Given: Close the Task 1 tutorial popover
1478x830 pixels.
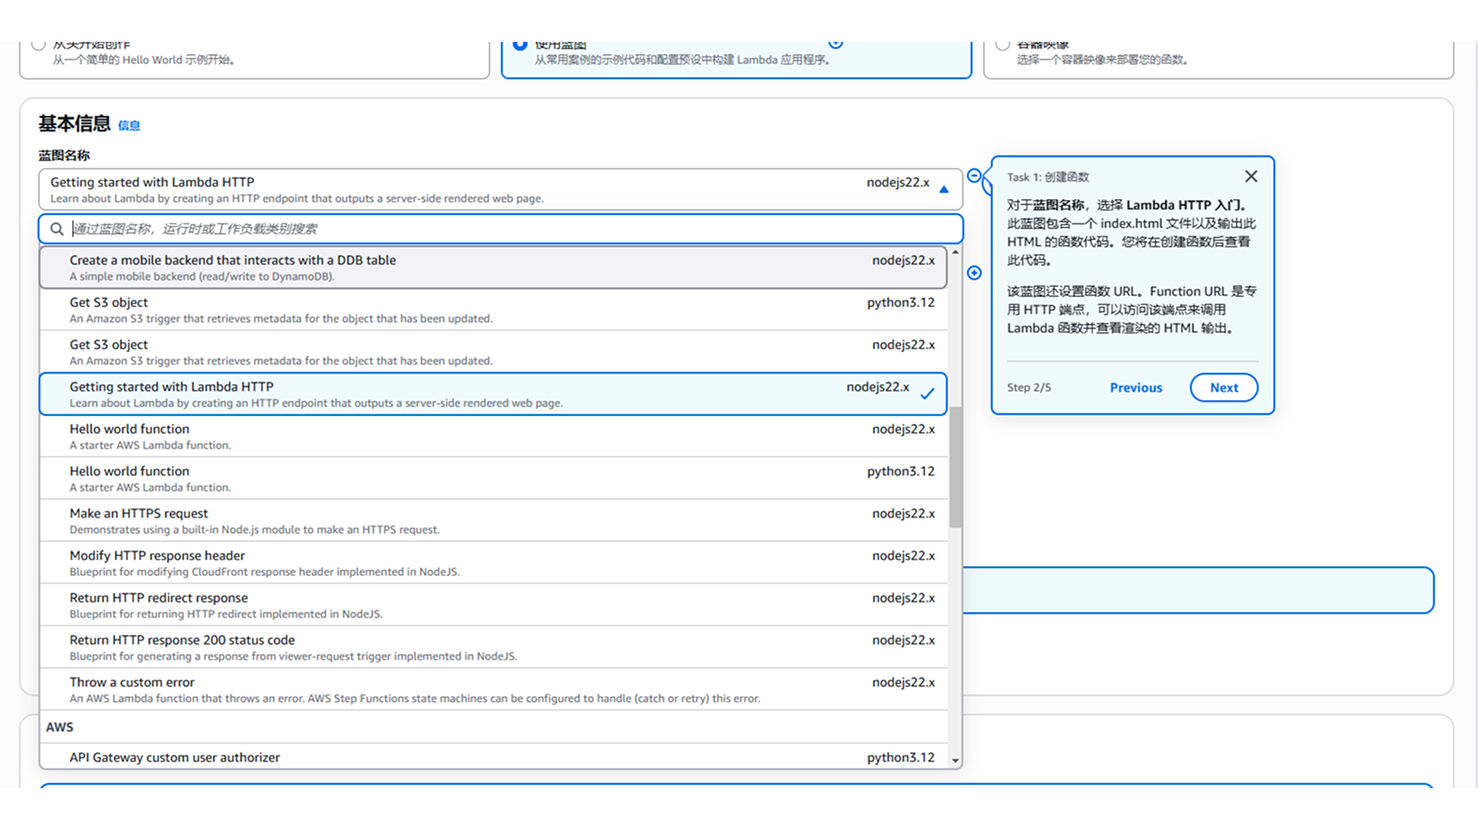Looking at the screenshot, I should pyautogui.click(x=1251, y=176).
